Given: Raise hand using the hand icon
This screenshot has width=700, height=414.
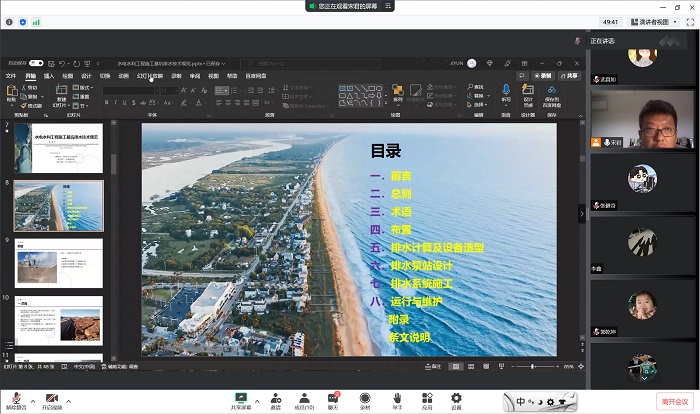Looking at the screenshot, I should pos(396,398).
